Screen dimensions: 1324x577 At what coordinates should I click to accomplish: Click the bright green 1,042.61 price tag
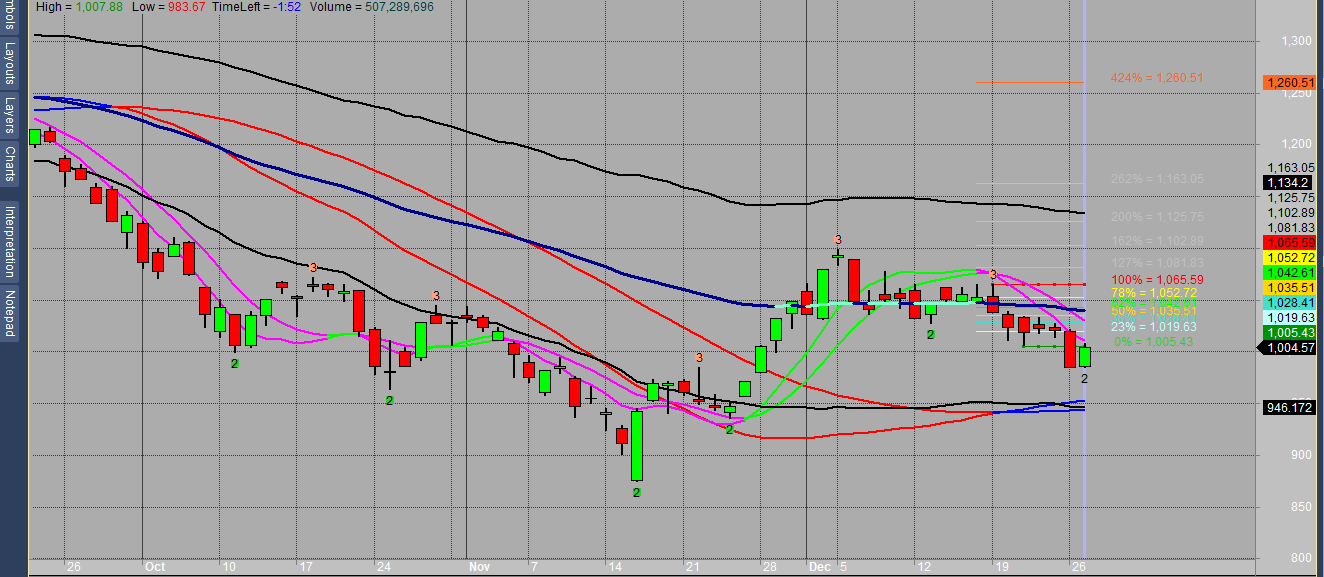(x=1289, y=272)
